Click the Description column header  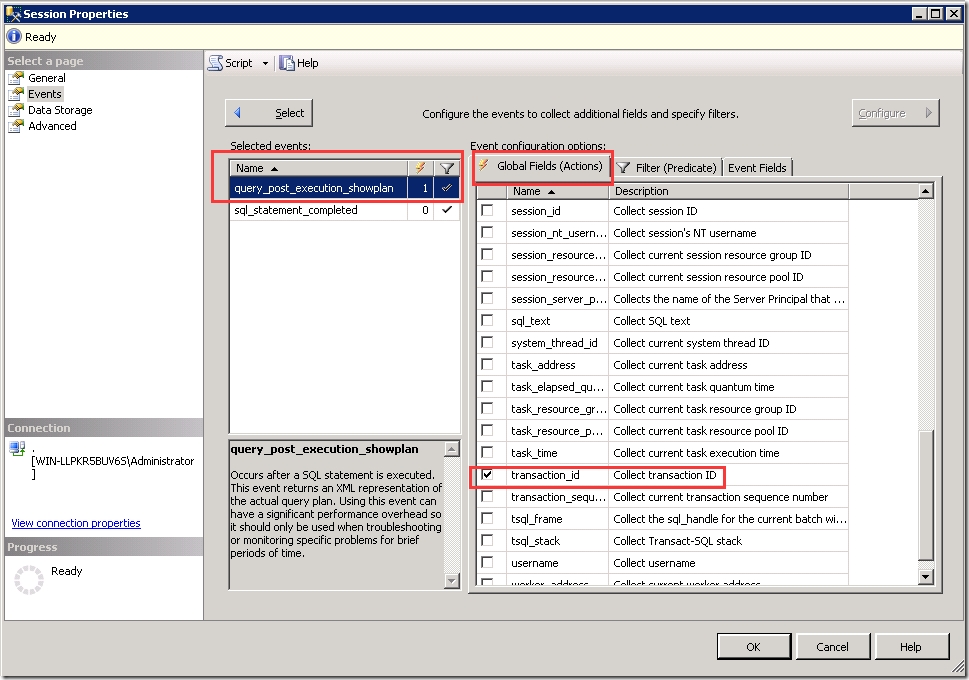click(729, 191)
